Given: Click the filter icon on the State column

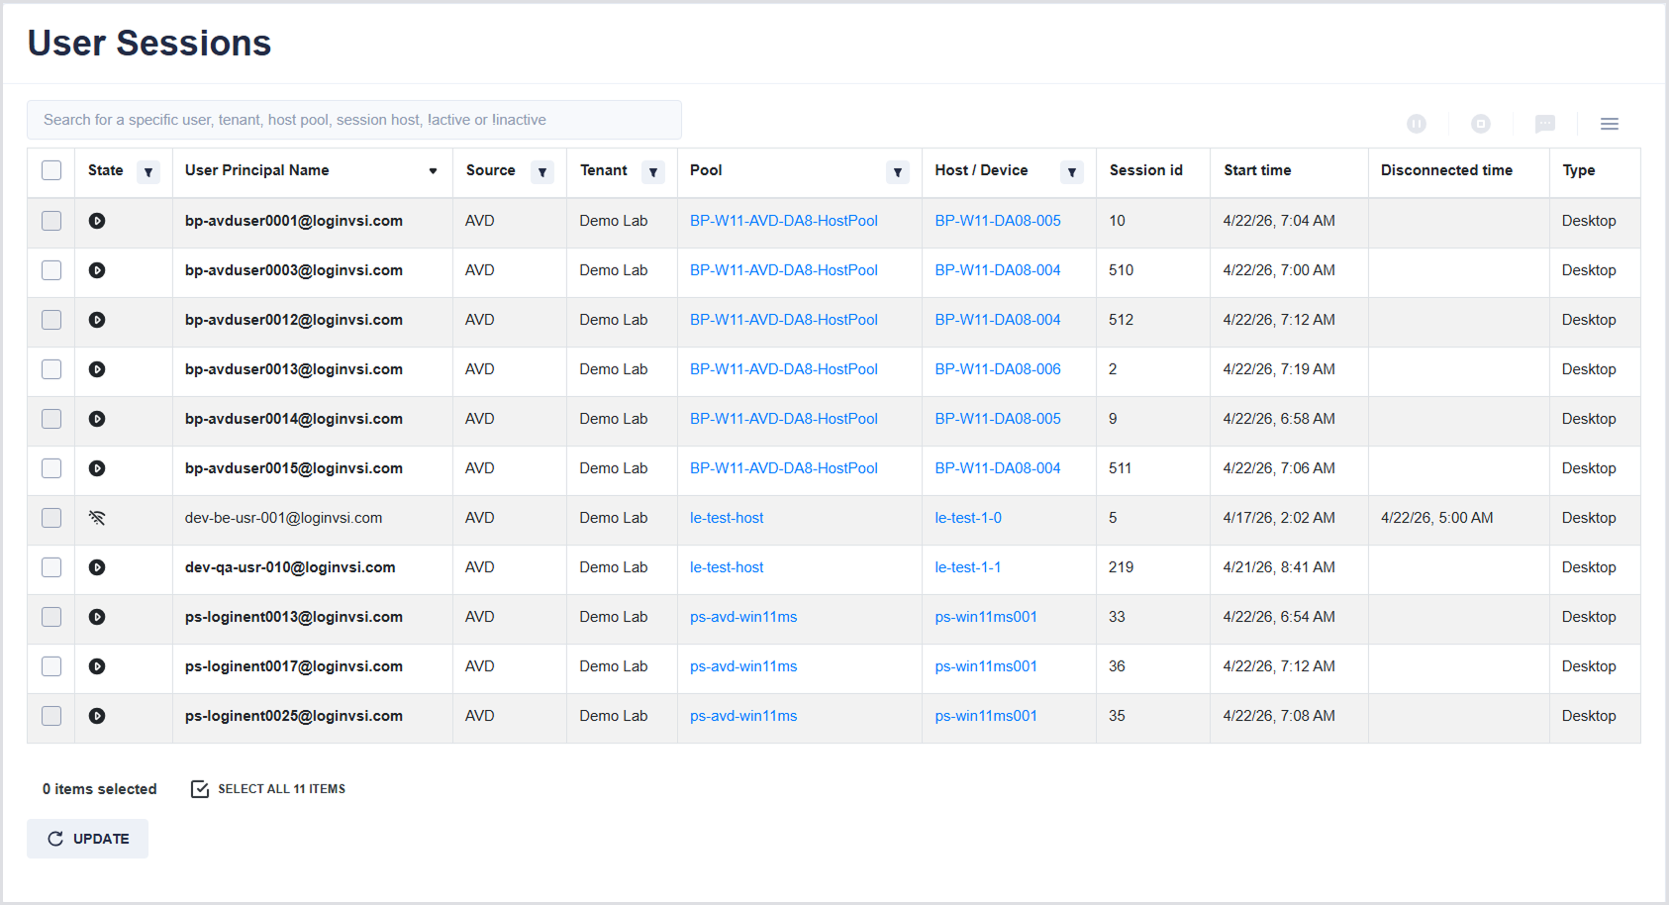Looking at the screenshot, I should (148, 172).
